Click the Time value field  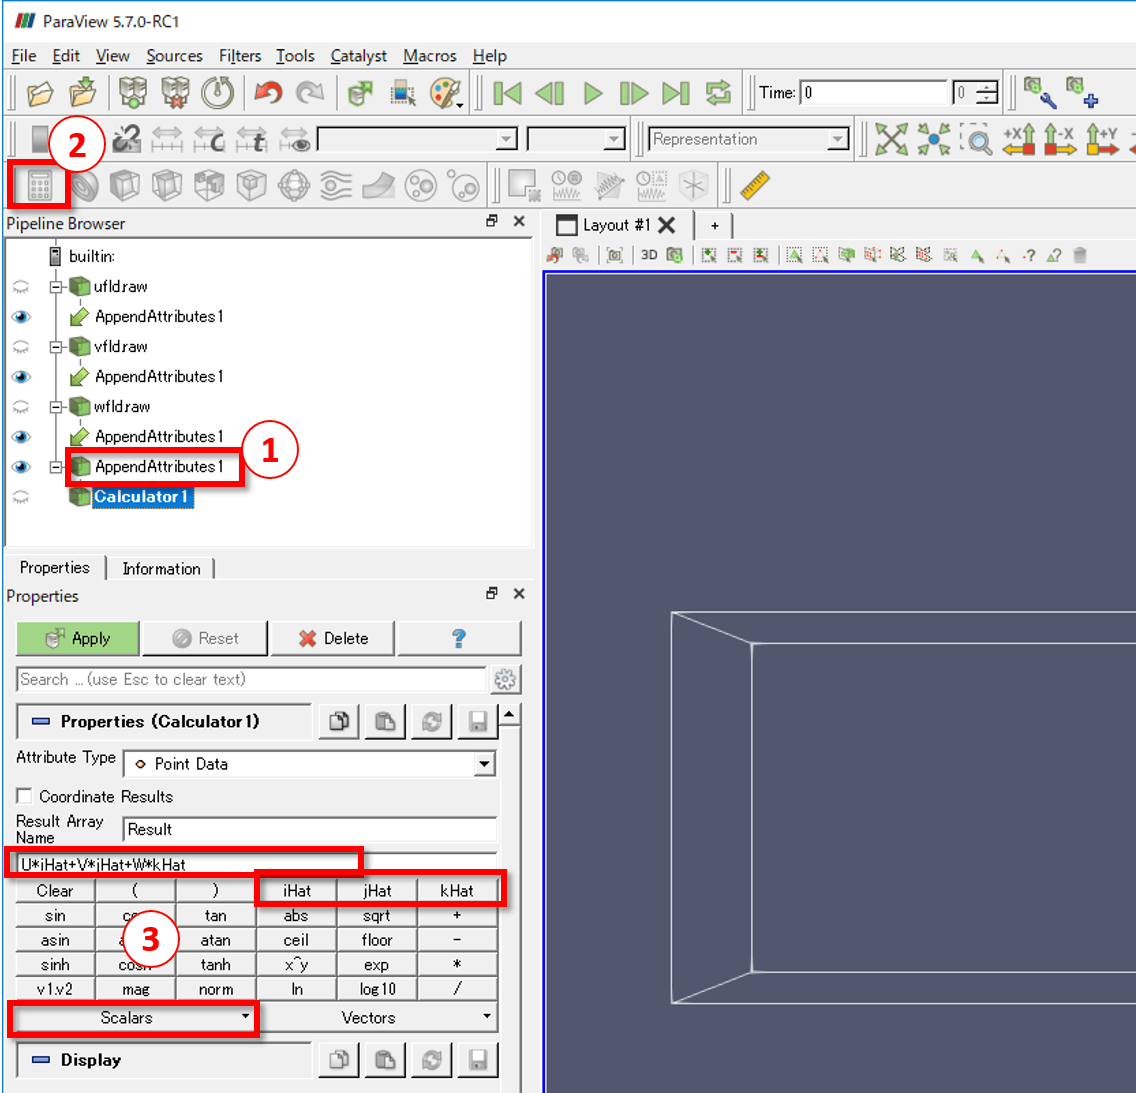tap(874, 93)
